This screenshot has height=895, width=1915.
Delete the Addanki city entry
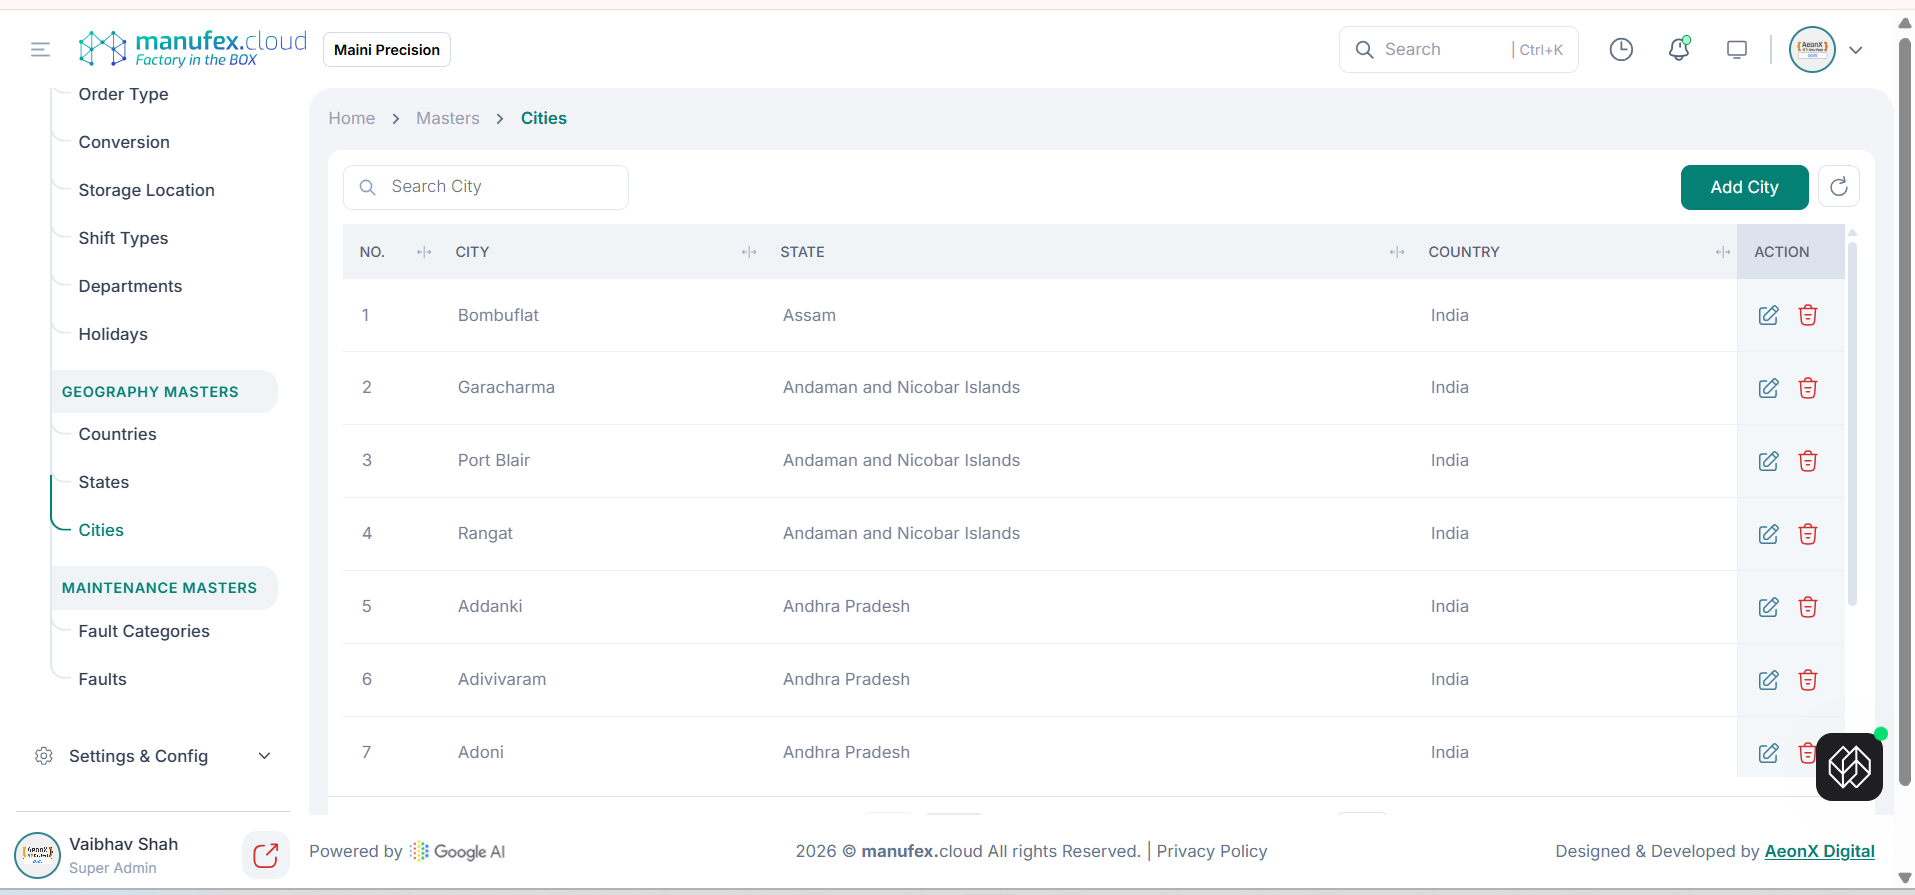coord(1807,607)
